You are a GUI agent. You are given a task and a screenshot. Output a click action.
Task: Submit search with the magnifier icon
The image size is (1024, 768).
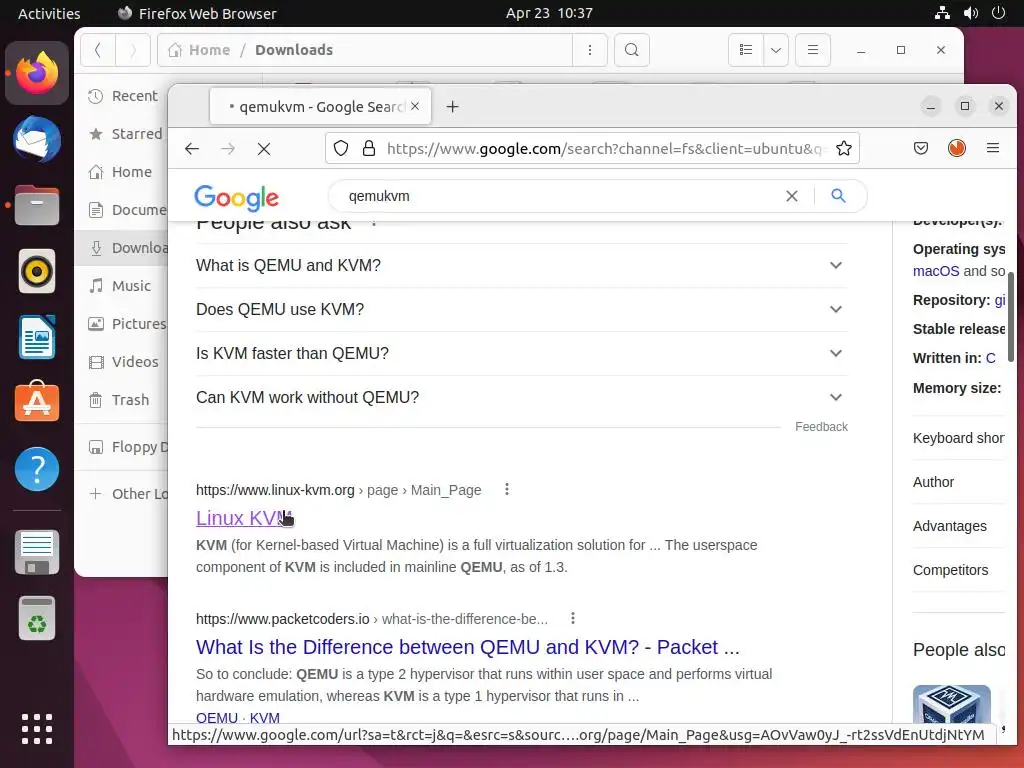click(x=839, y=196)
